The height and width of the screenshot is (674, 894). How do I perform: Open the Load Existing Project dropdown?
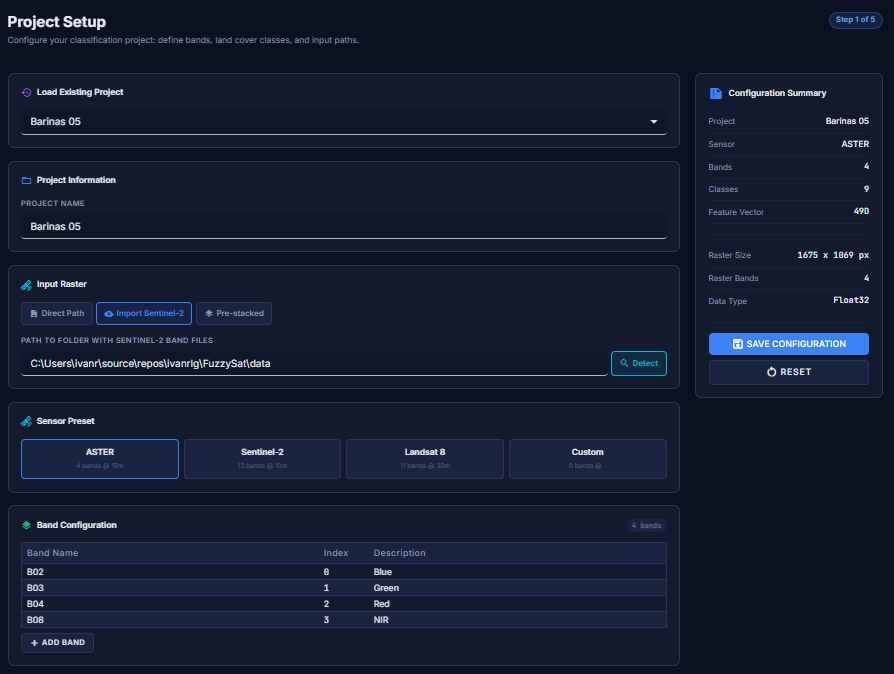[x=343, y=122]
